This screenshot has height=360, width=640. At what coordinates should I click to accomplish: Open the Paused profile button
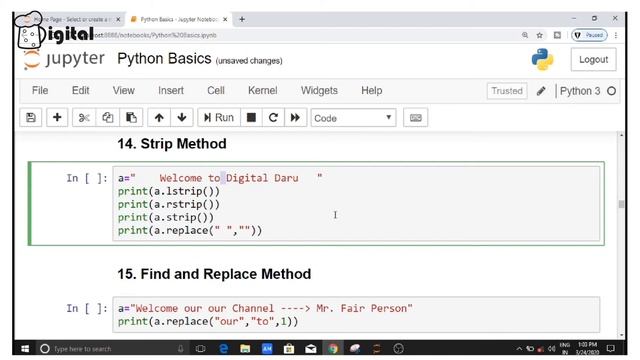pos(589,35)
